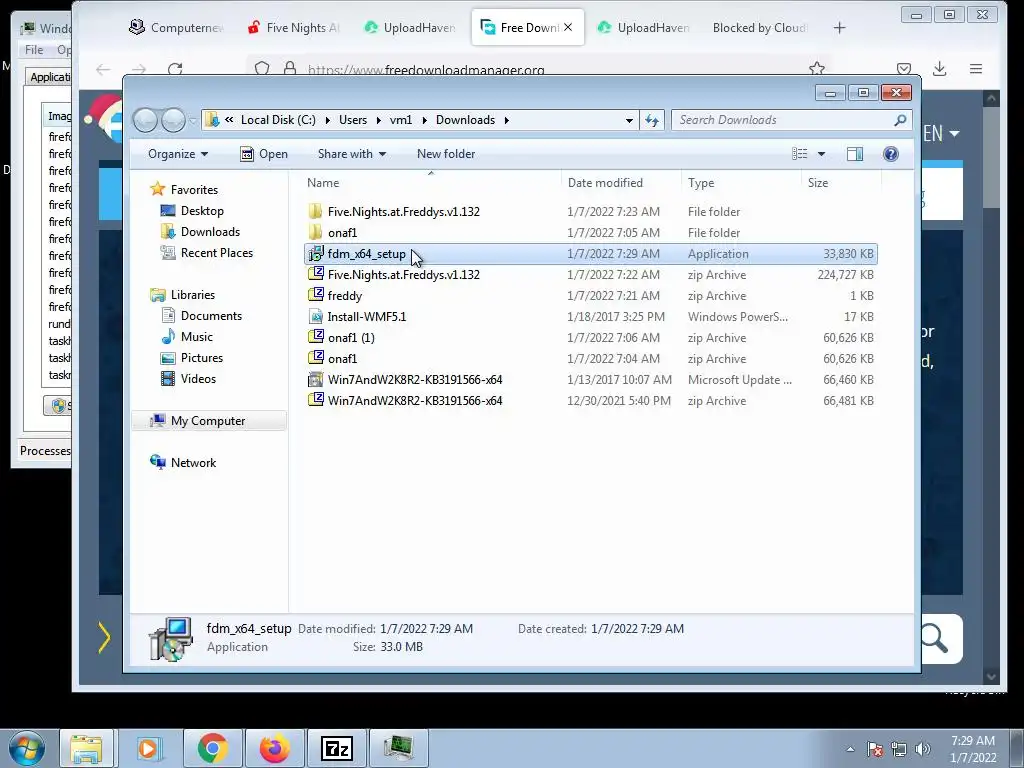Viewport: 1024px width, 768px height.
Task: Open the Videos library
Action: pos(198,379)
